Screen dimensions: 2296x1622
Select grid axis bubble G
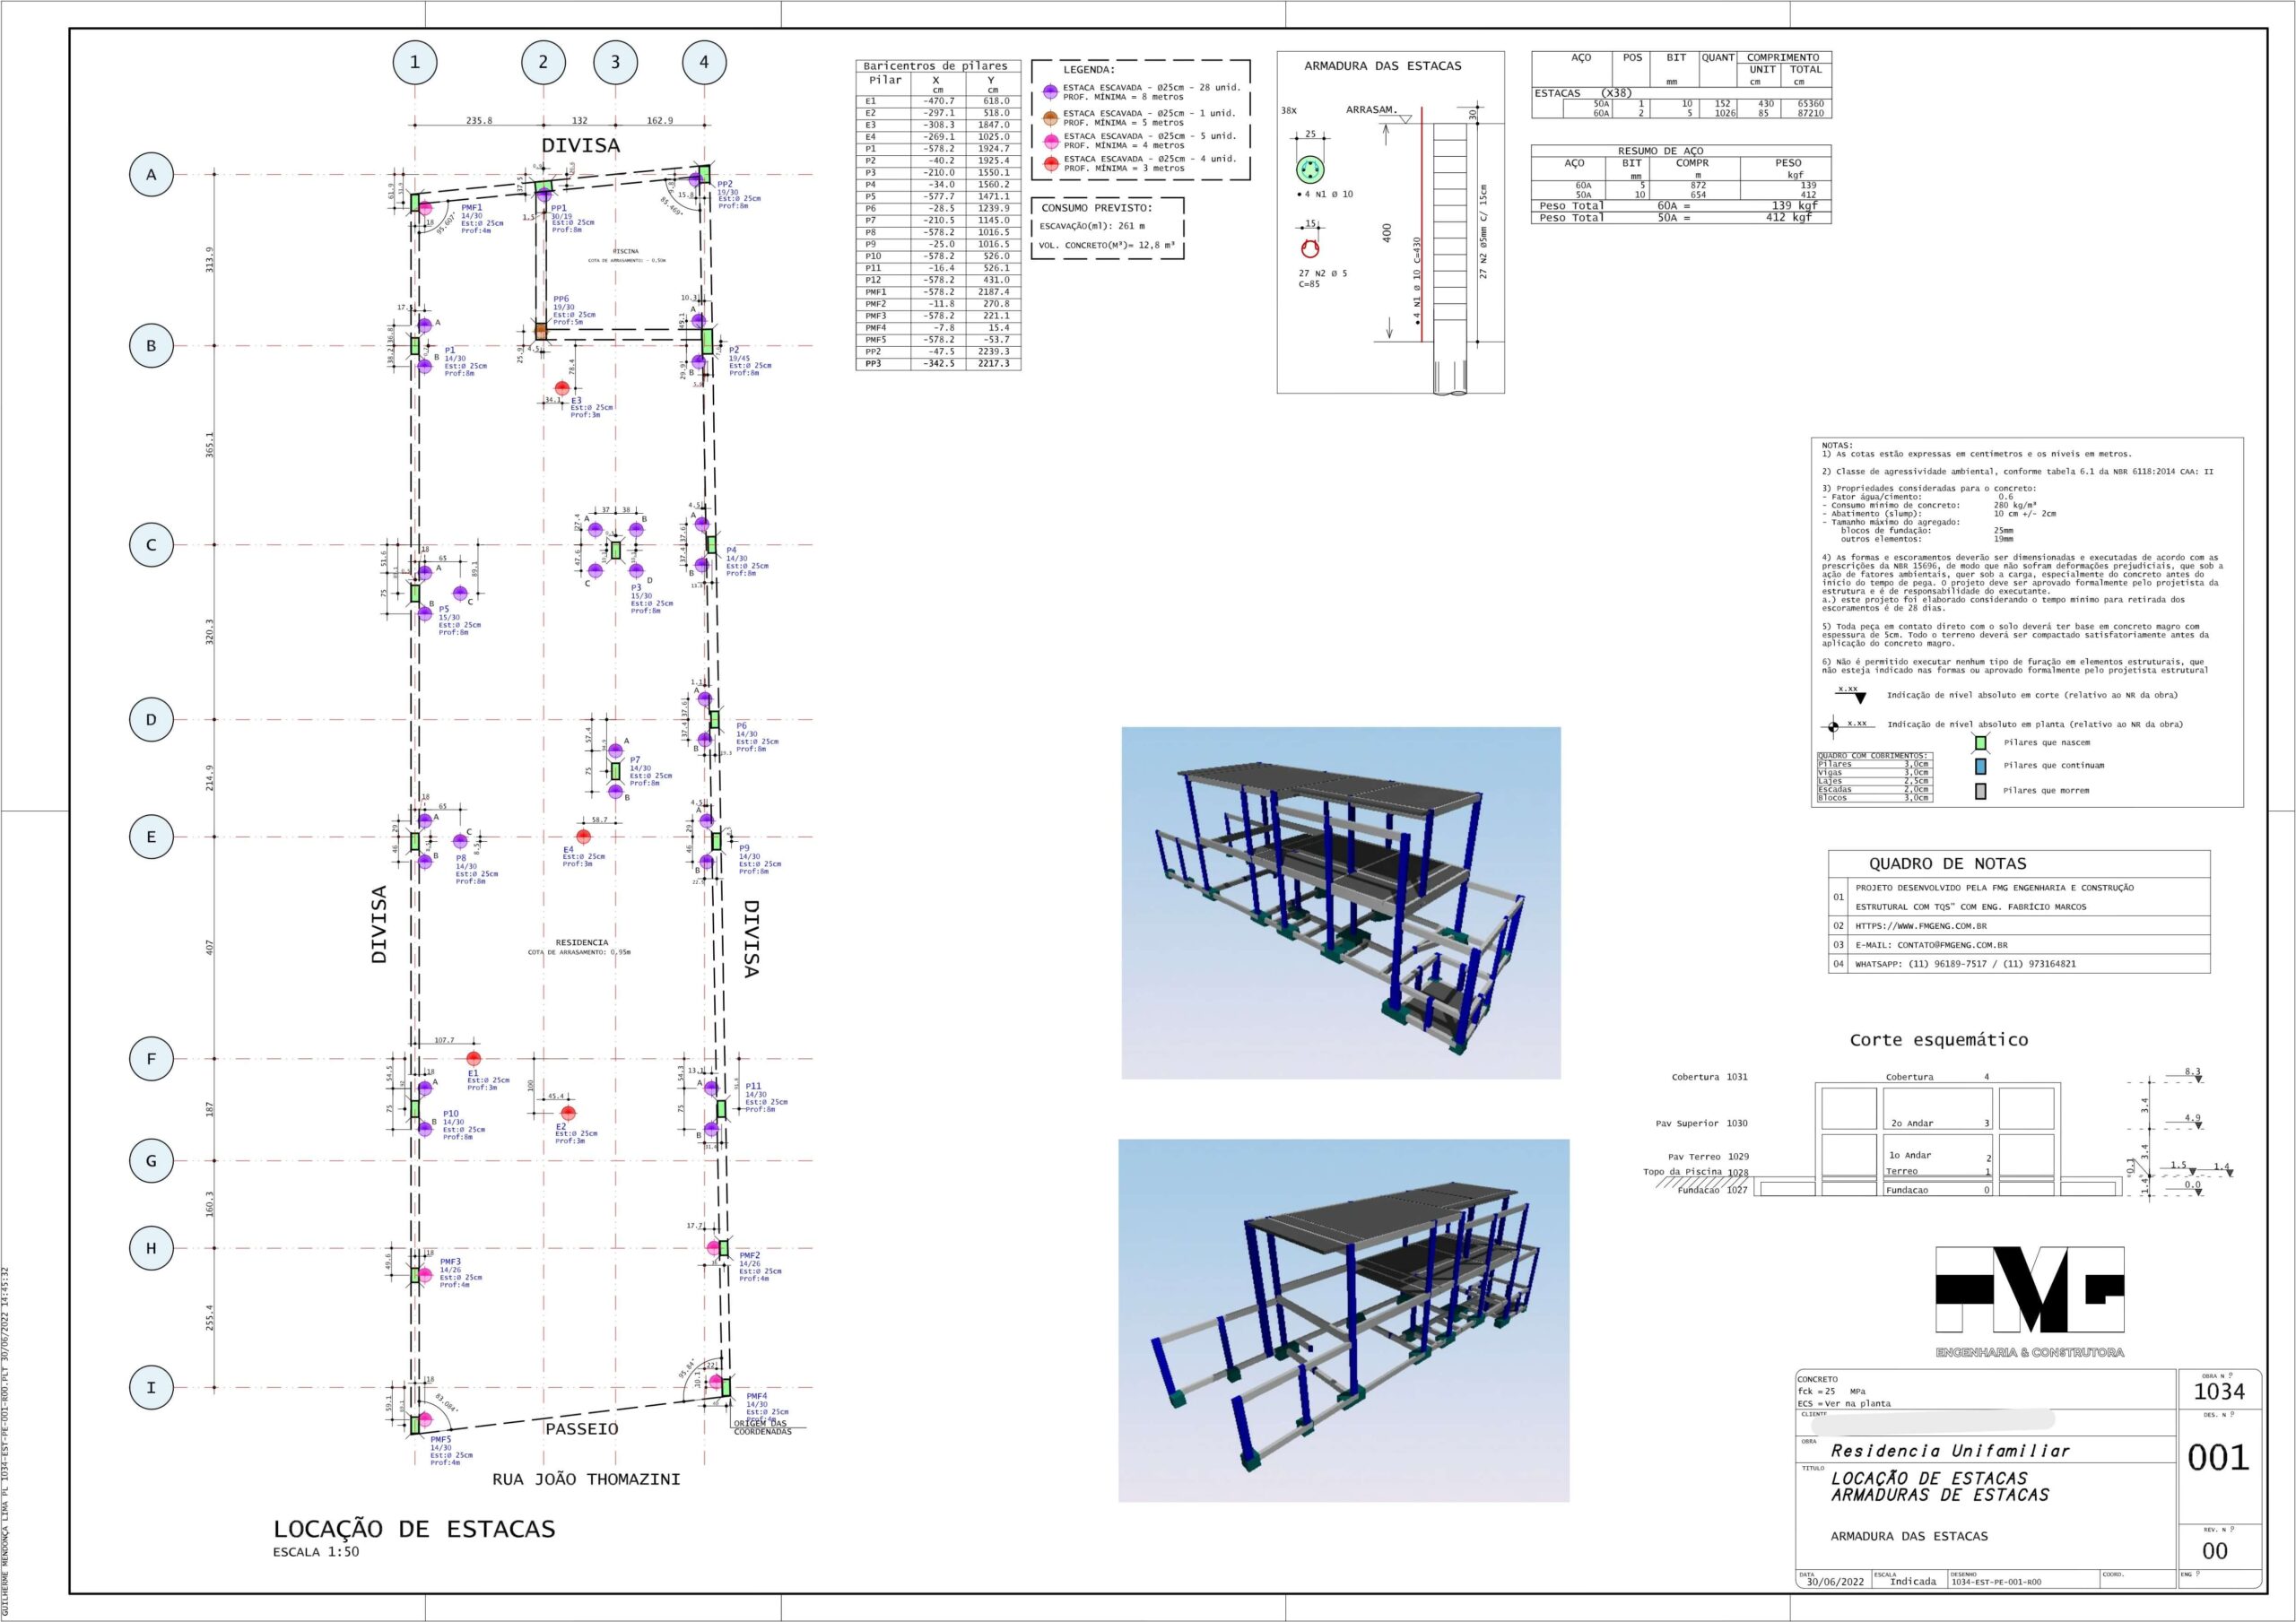coord(151,1161)
